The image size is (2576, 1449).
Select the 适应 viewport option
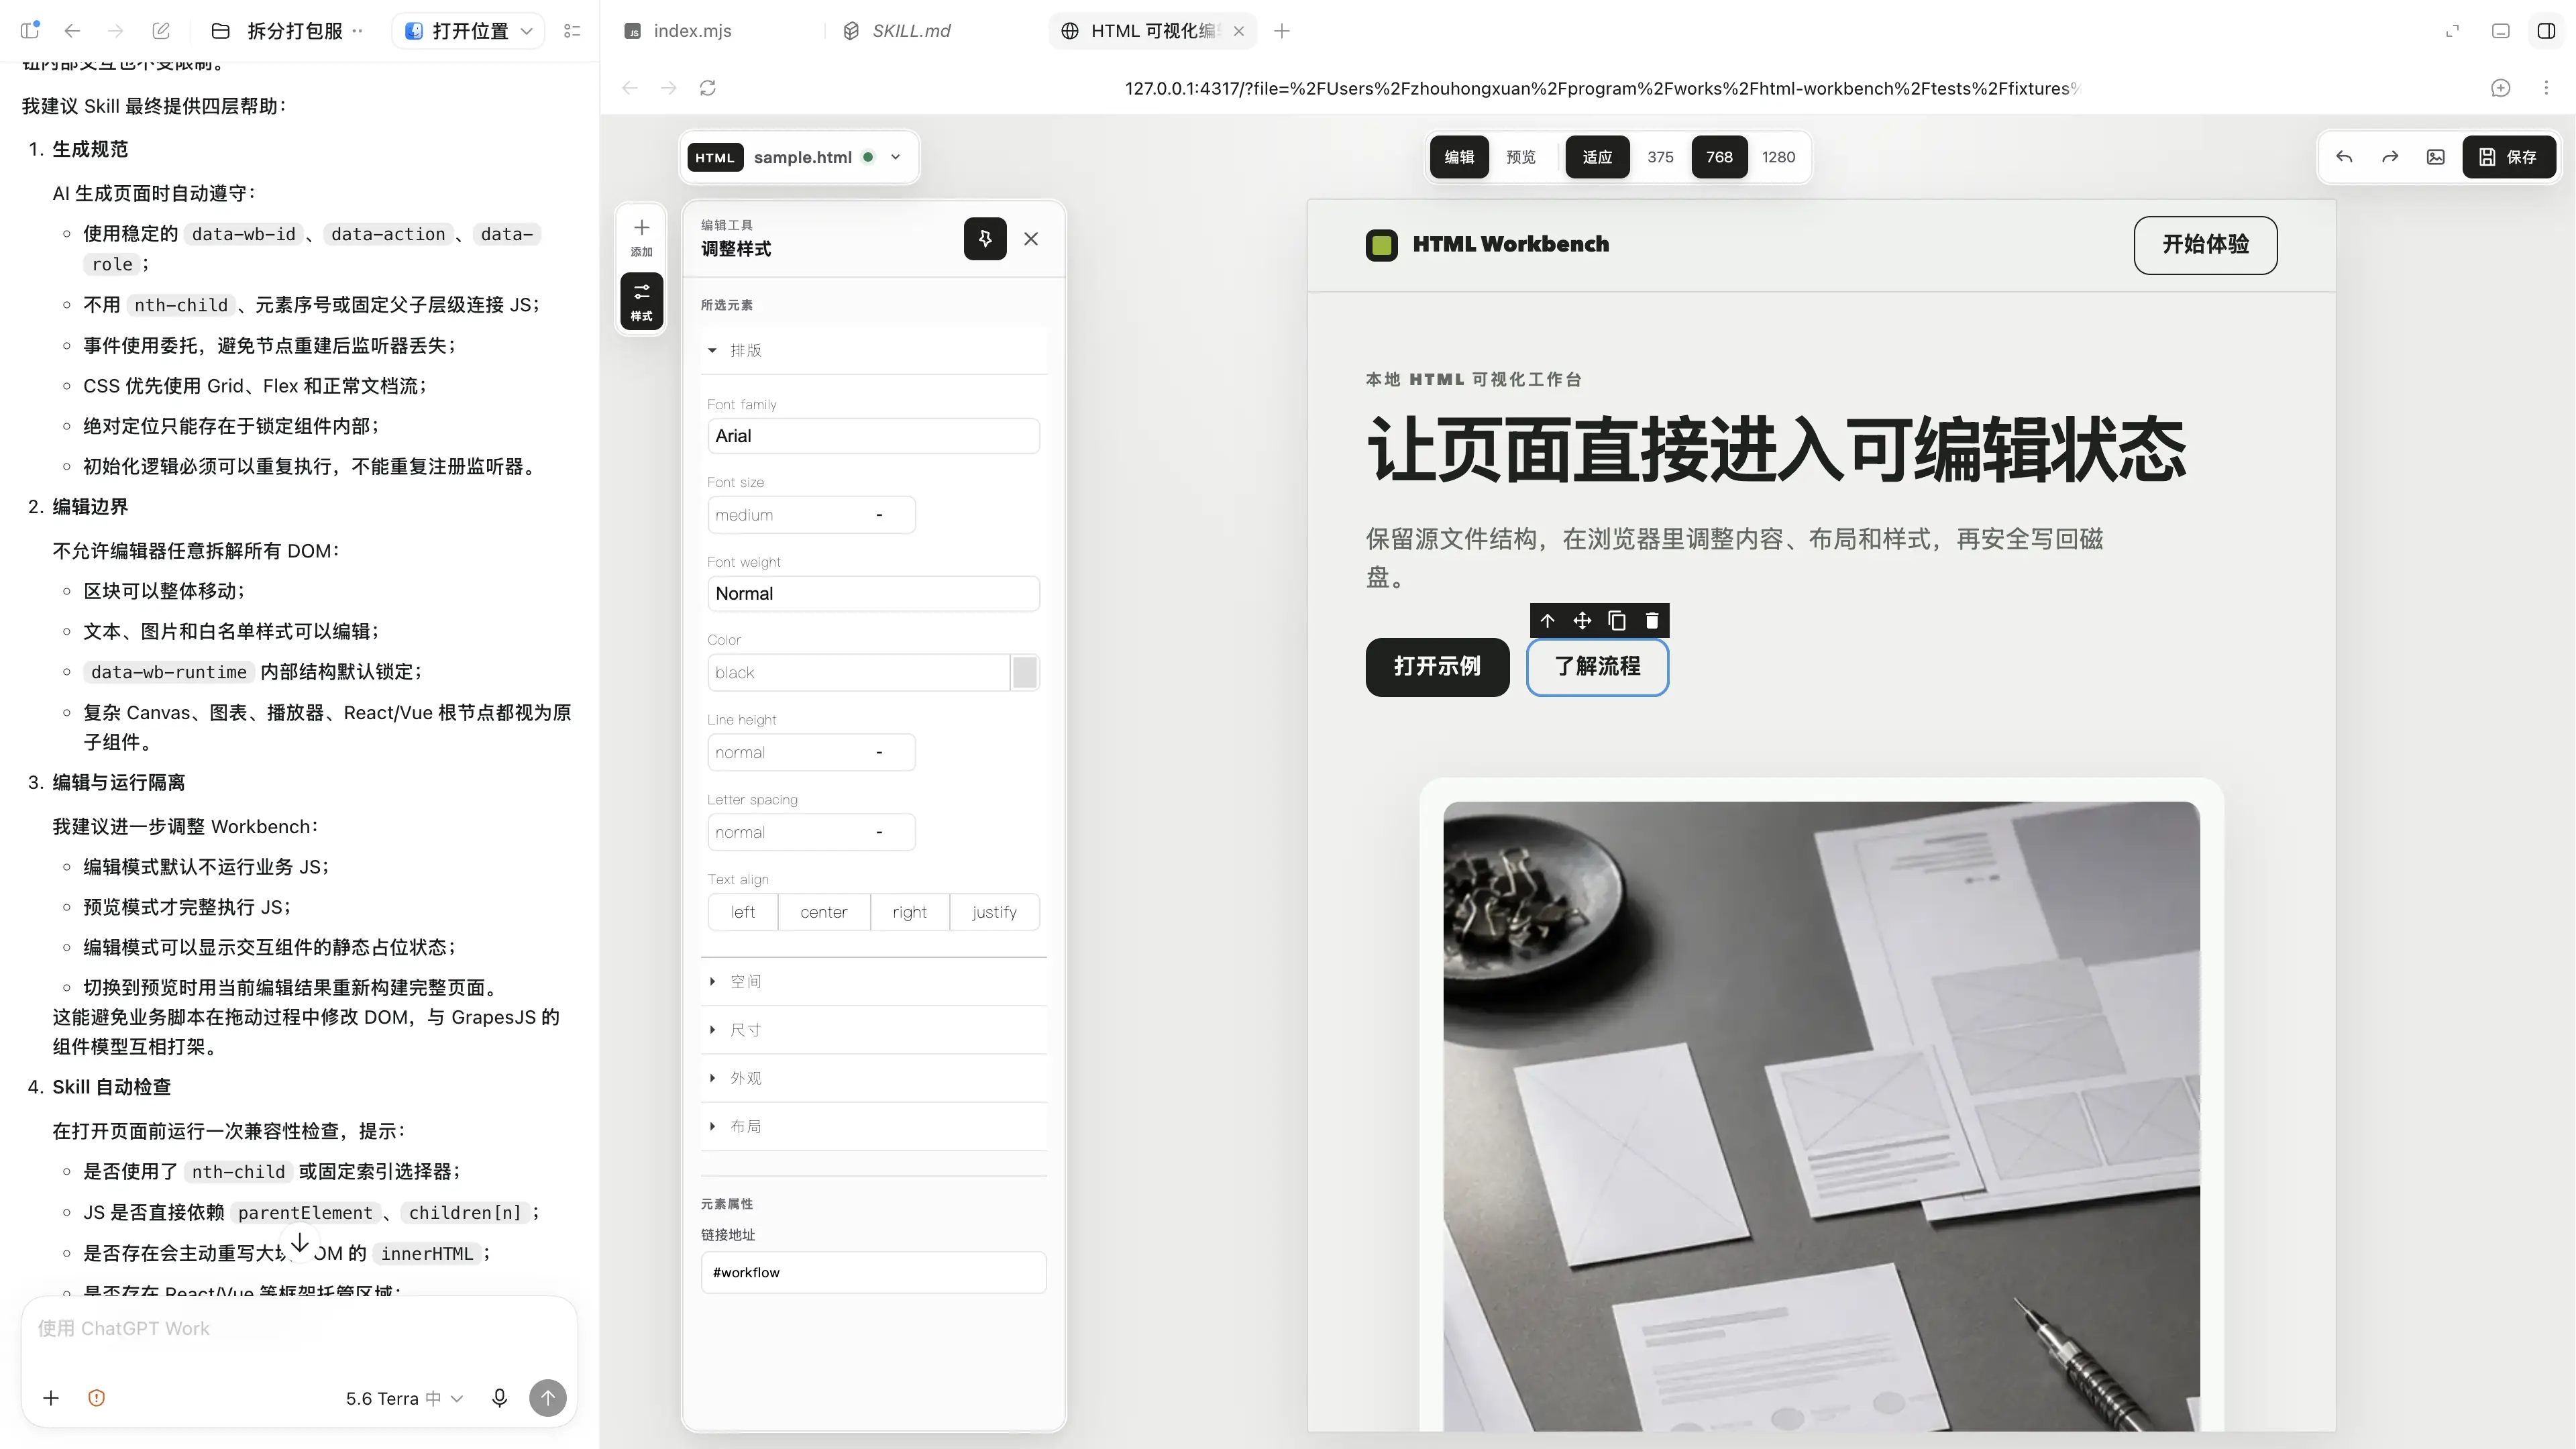click(x=1597, y=157)
